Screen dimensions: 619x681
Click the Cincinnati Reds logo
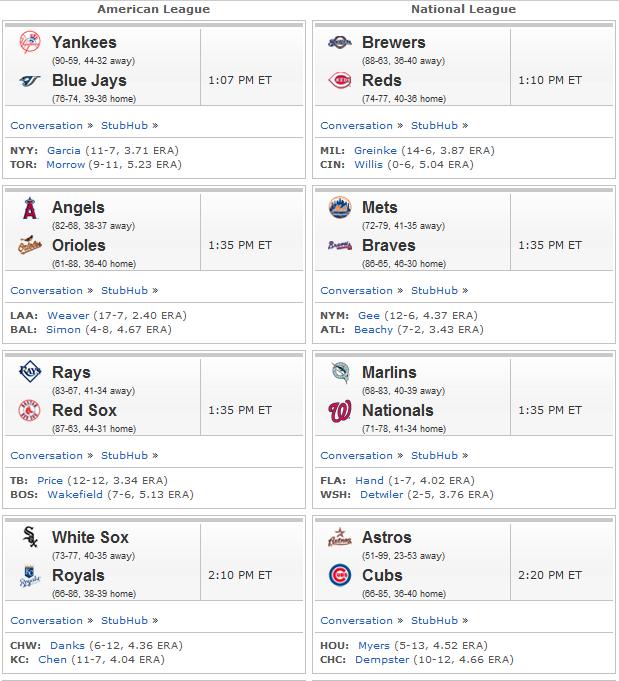coord(340,80)
